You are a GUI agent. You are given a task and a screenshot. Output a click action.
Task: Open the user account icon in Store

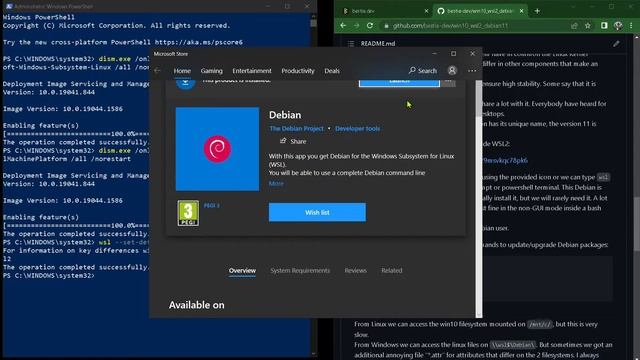tap(452, 71)
